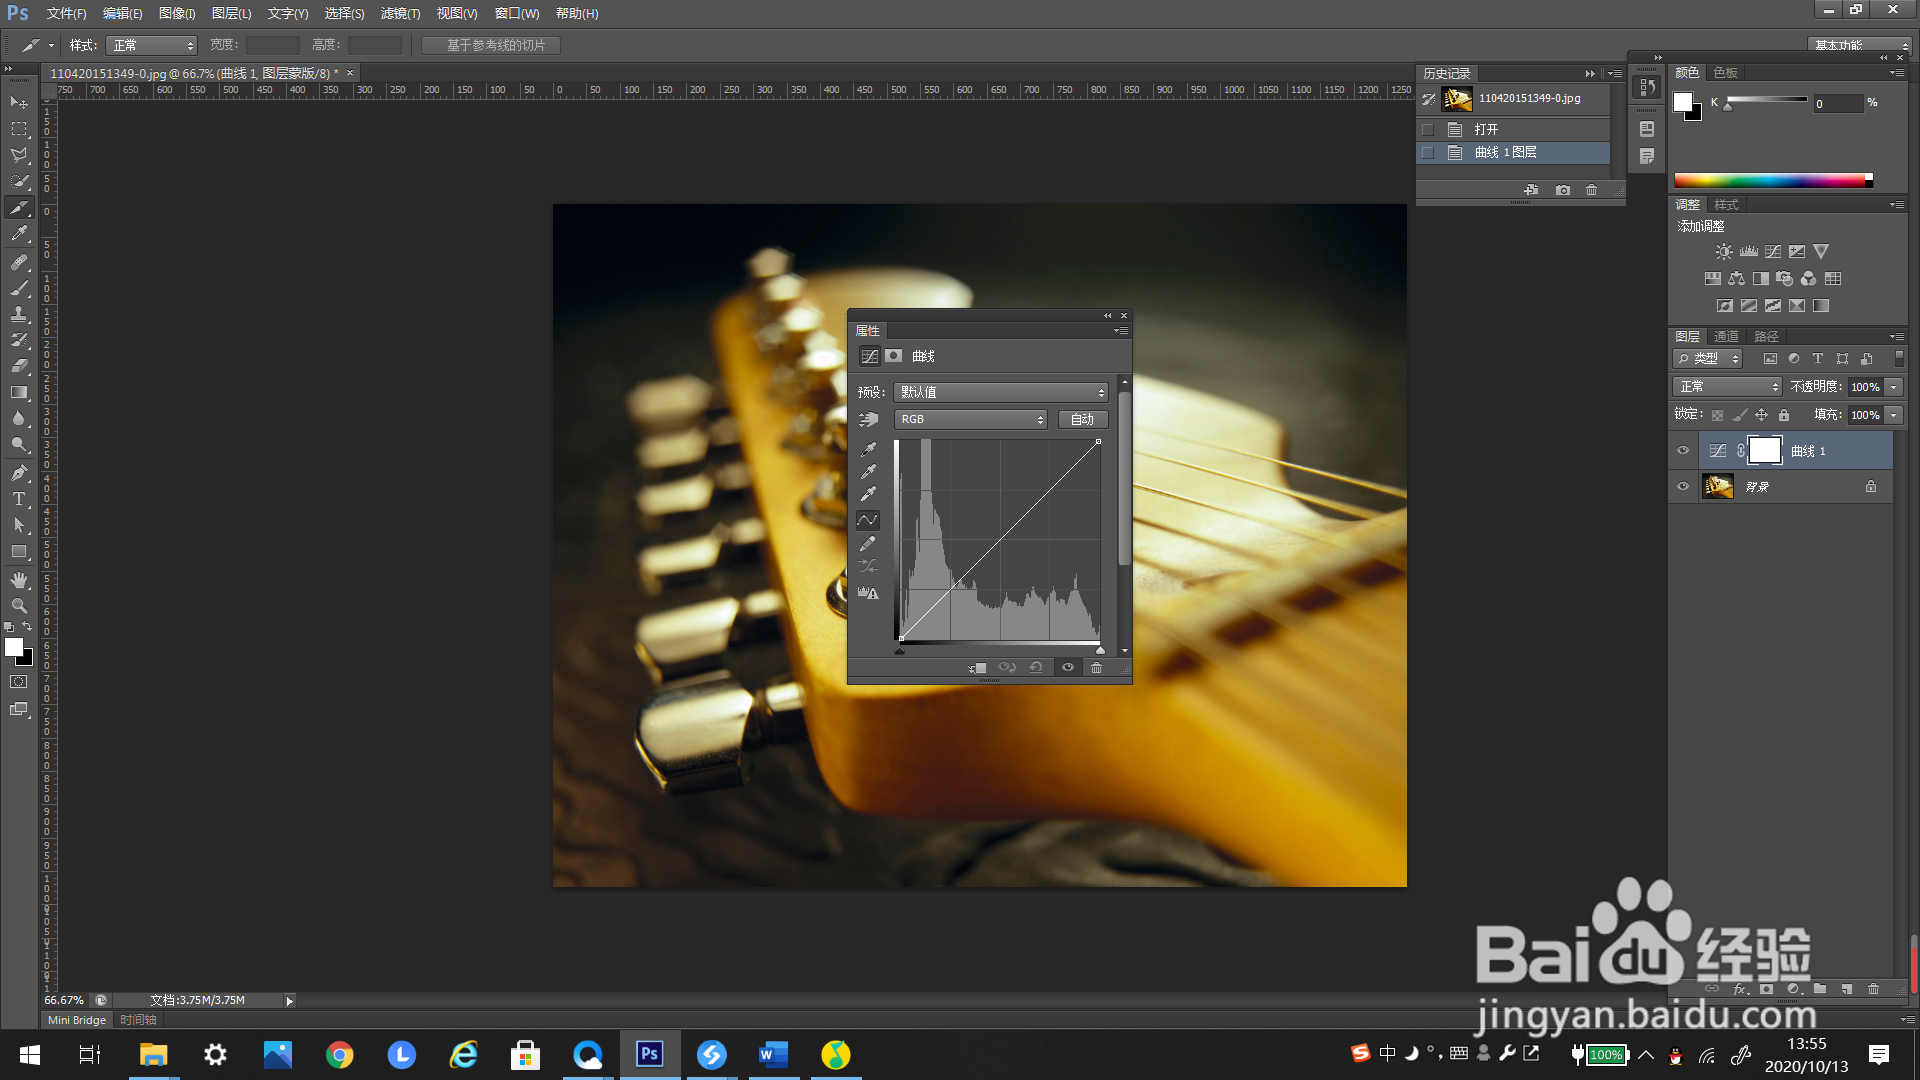Toggle layer visibility in Properties panel

1067,668
